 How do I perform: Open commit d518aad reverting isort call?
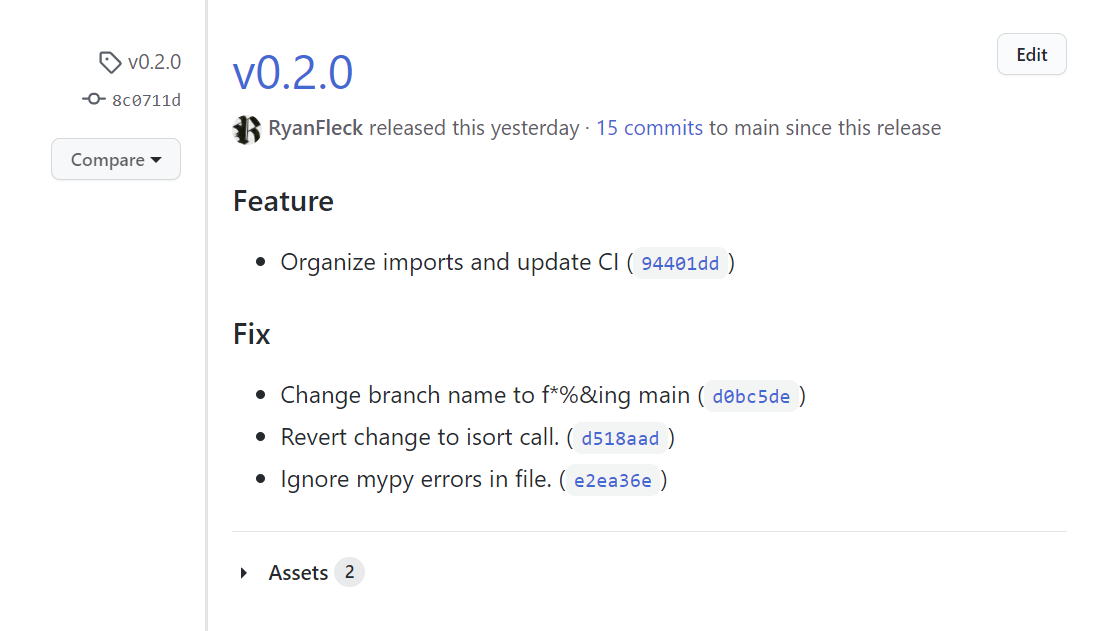point(620,438)
